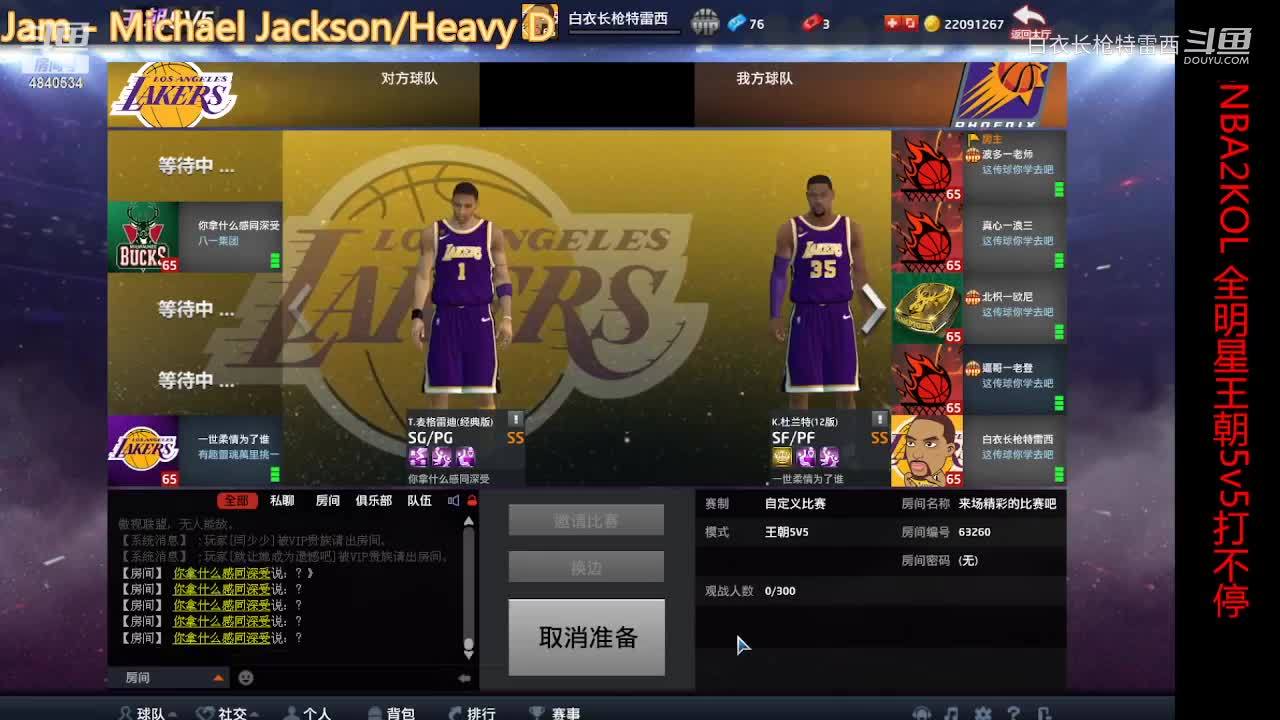Open the 背包 menu
The image size is (1280, 720).
[391, 713]
